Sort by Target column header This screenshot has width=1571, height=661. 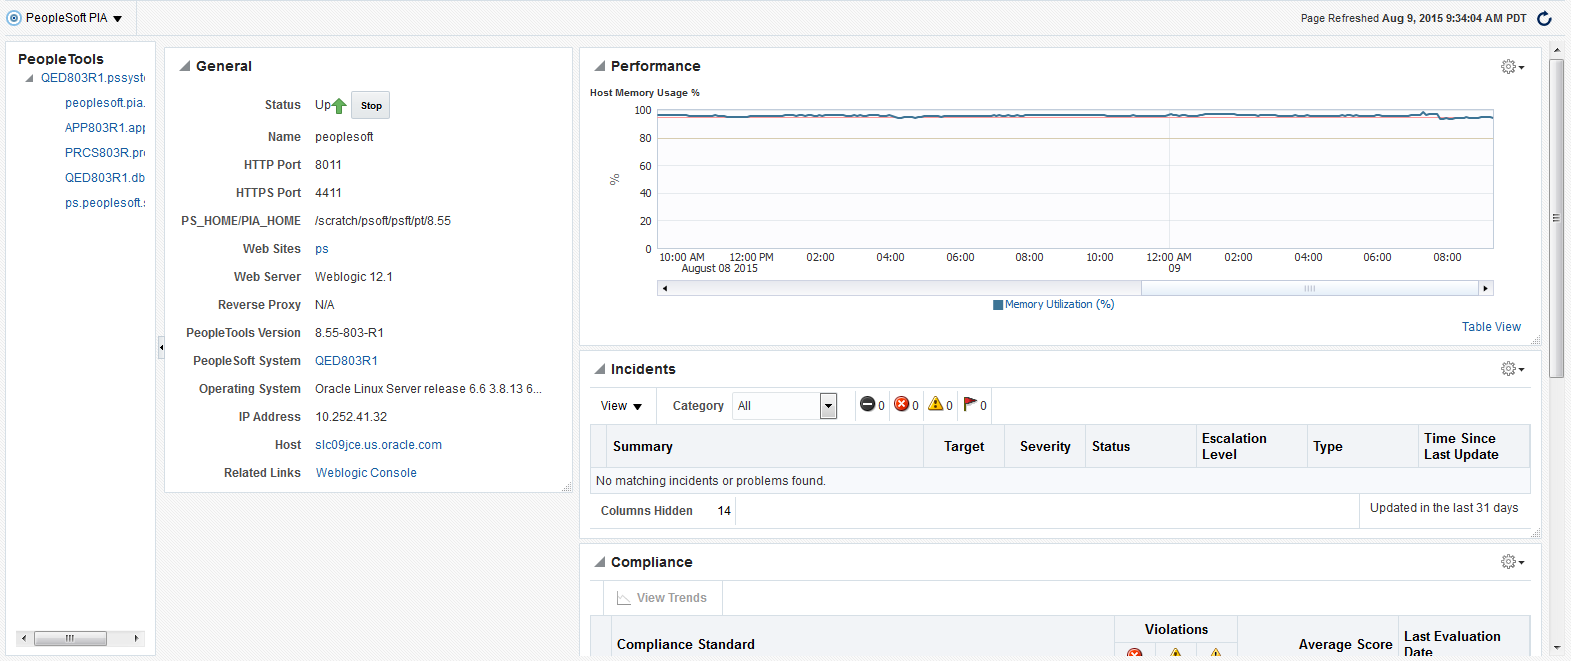click(x=964, y=446)
